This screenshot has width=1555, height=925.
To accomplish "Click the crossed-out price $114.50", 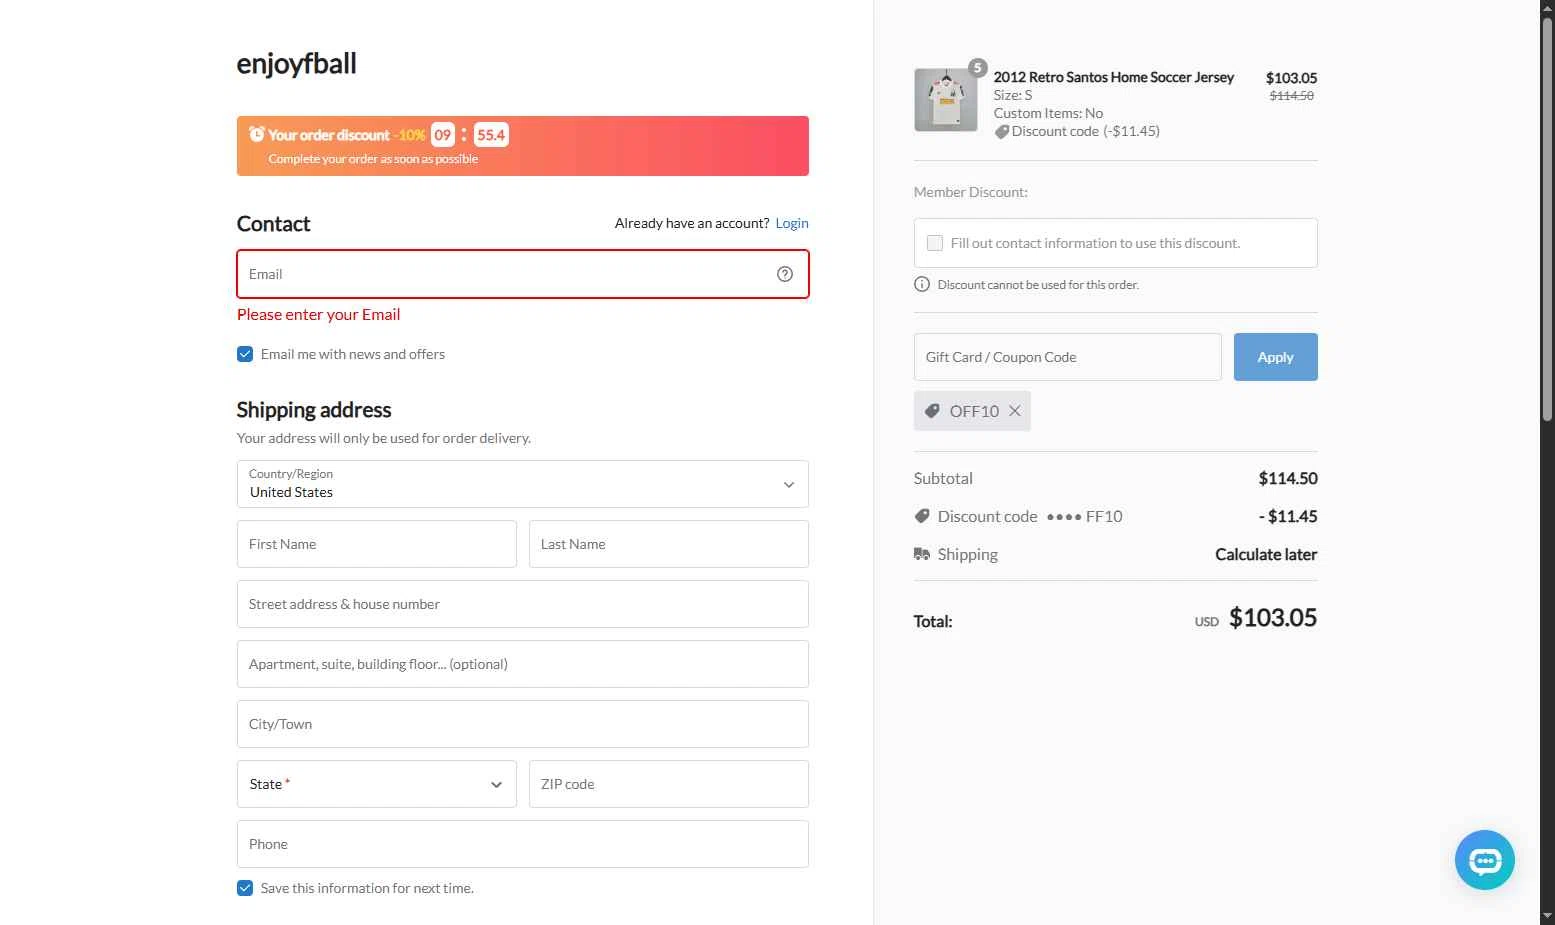I will tap(1291, 96).
